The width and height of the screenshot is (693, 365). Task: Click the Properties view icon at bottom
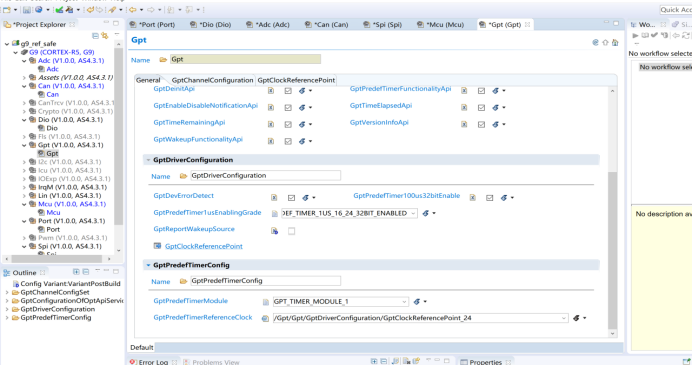pos(464,361)
